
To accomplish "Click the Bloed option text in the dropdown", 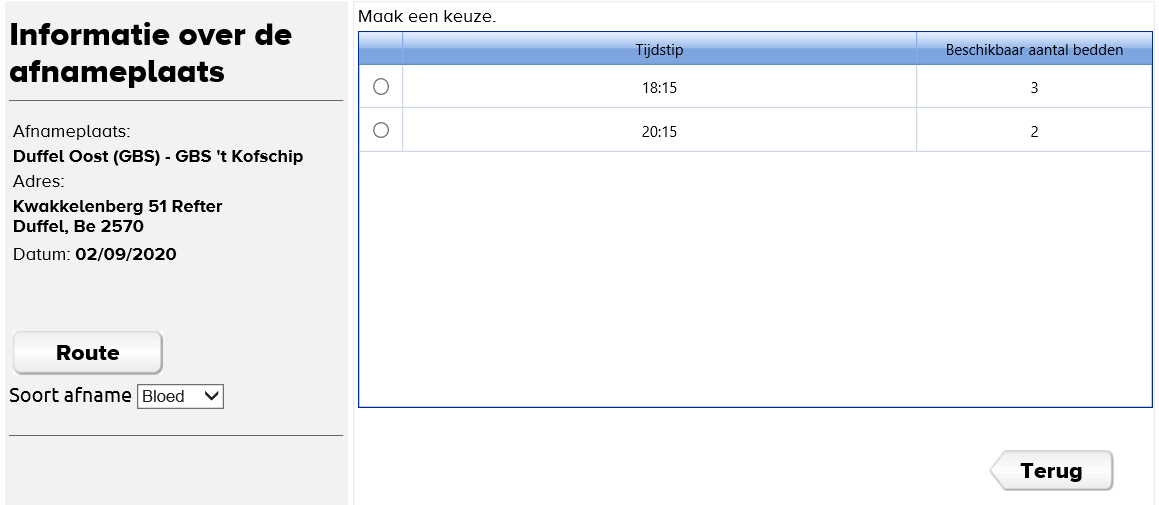I will tap(163, 396).
